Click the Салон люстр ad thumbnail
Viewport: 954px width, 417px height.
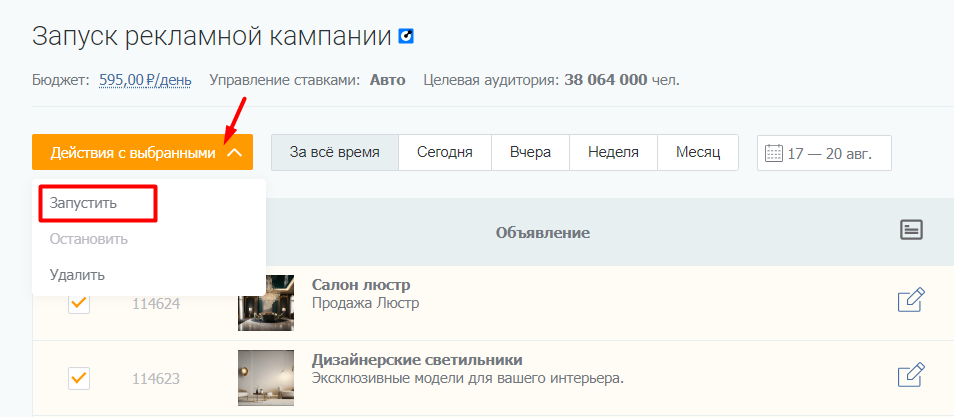[266, 302]
